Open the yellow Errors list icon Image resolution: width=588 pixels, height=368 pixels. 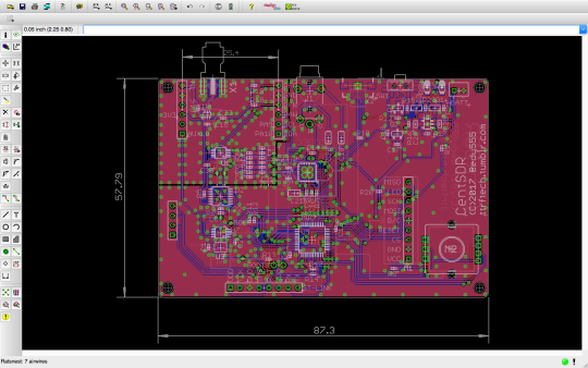point(6,317)
